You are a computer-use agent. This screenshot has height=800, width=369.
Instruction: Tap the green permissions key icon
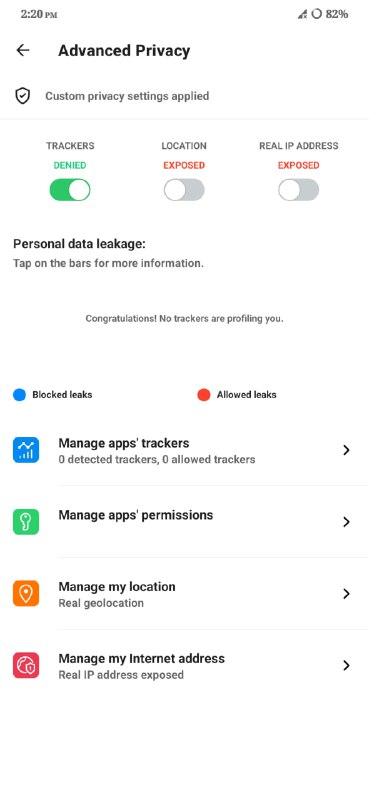tap(26, 521)
